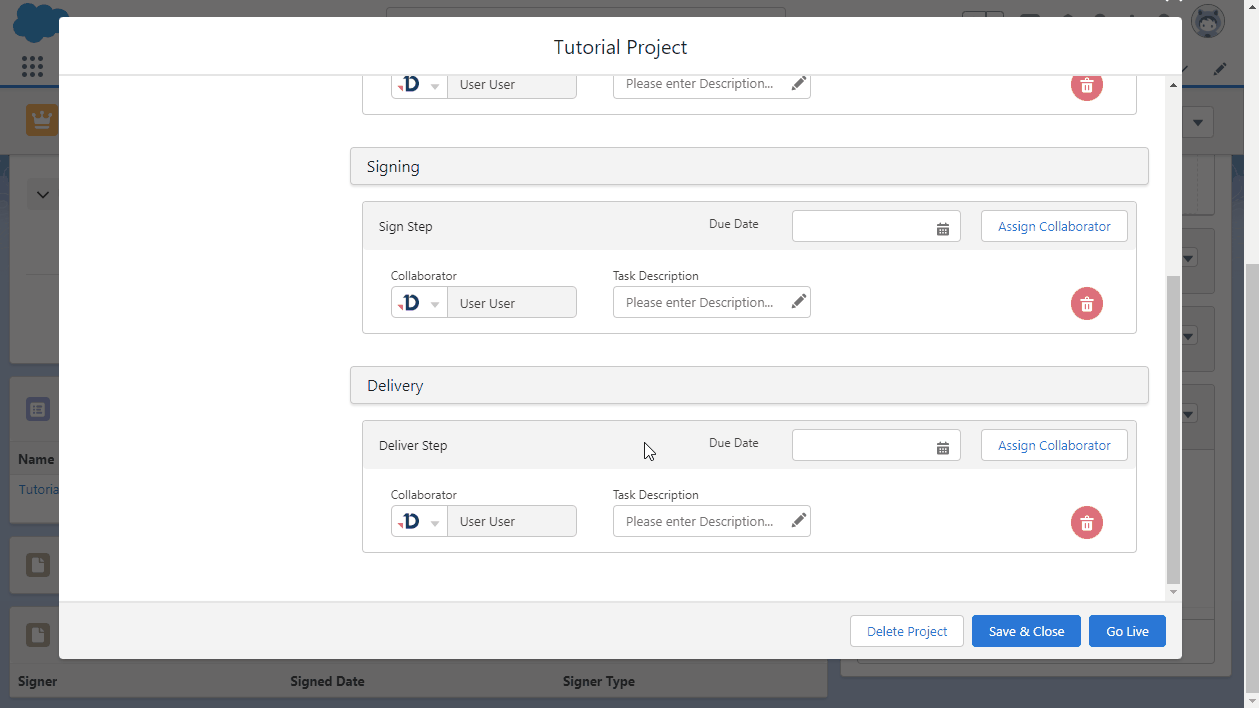Viewport: 1259px width, 708px height.
Task: Open calendar picker for Sign Step due date
Action: tap(942, 229)
